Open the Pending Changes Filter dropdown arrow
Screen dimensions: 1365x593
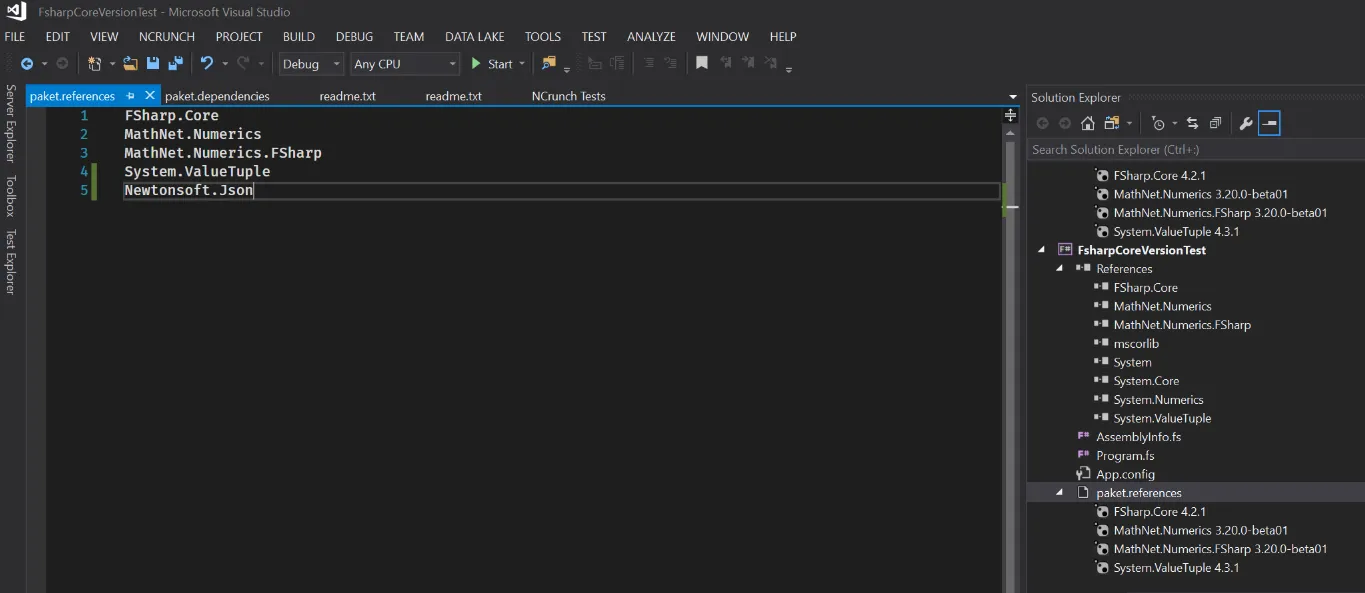coord(1174,124)
